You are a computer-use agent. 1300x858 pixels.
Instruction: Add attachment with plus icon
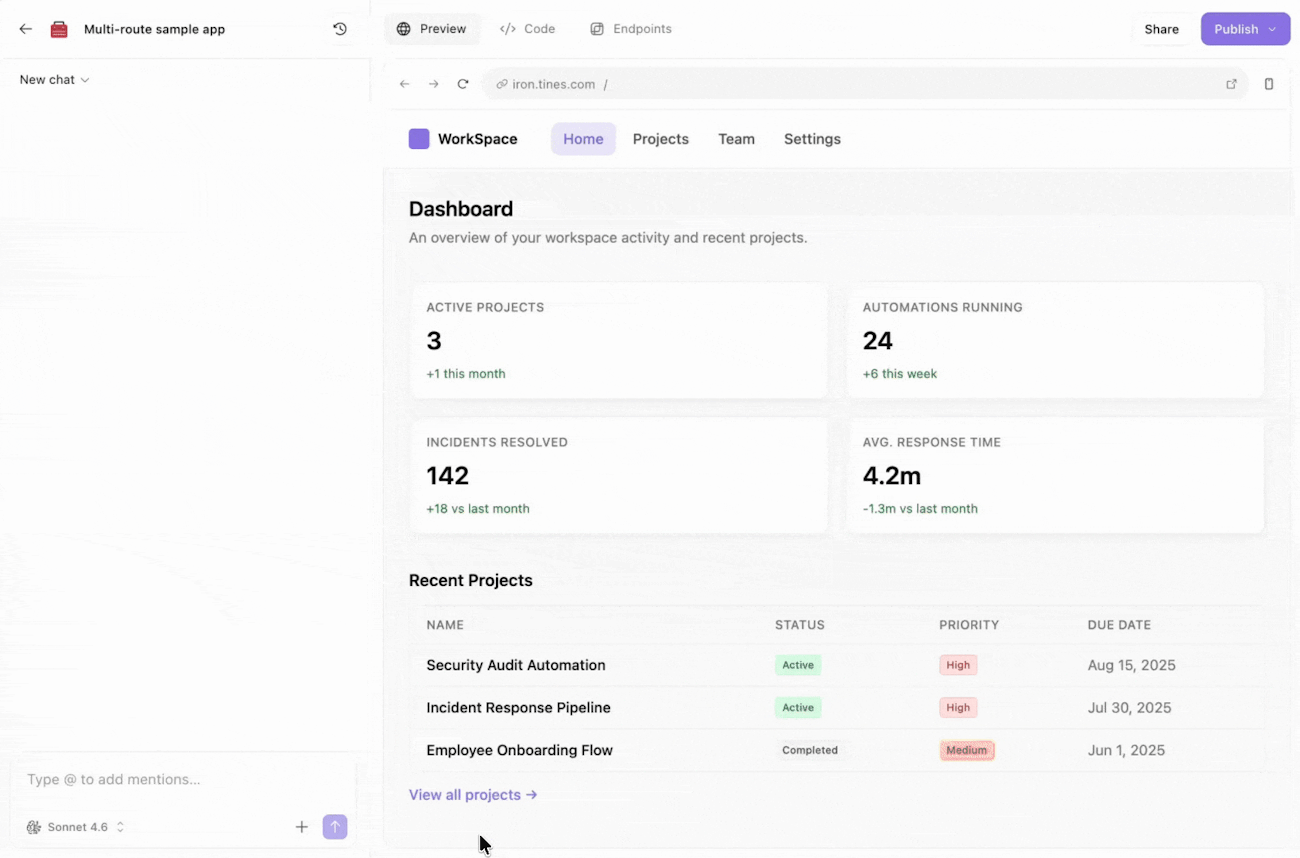click(x=302, y=827)
